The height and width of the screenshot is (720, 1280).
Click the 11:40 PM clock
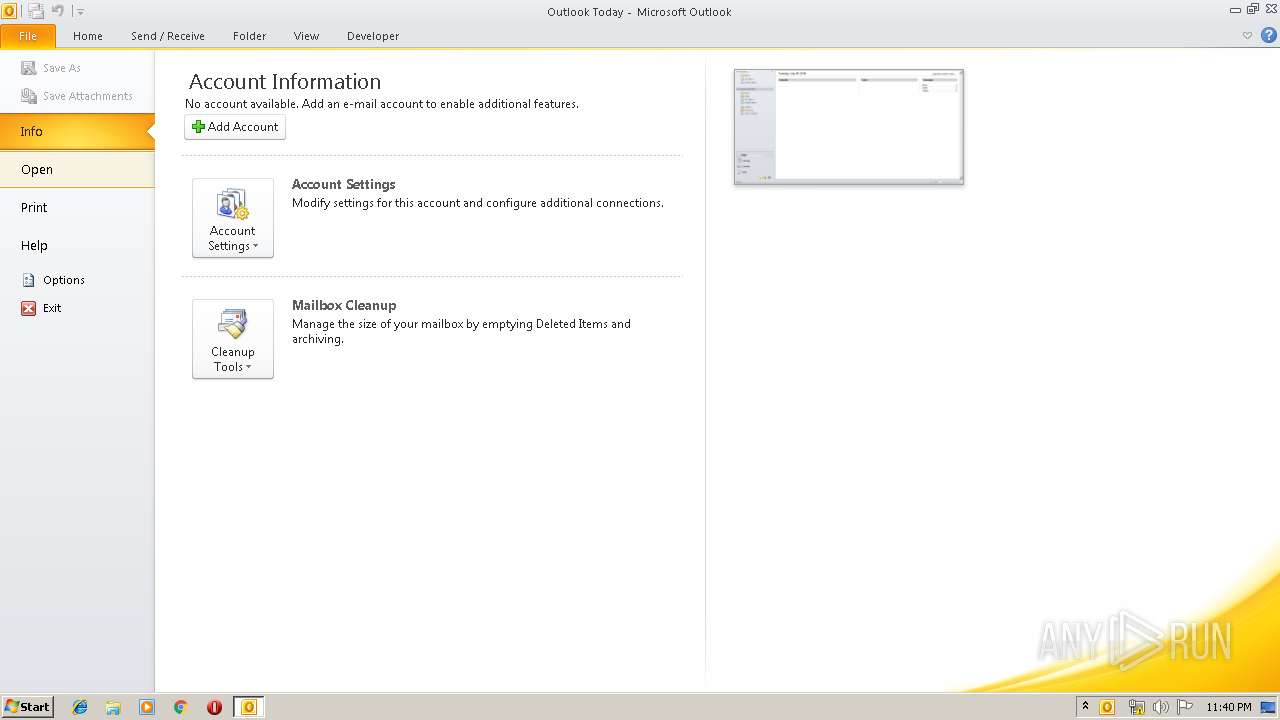coord(1228,707)
